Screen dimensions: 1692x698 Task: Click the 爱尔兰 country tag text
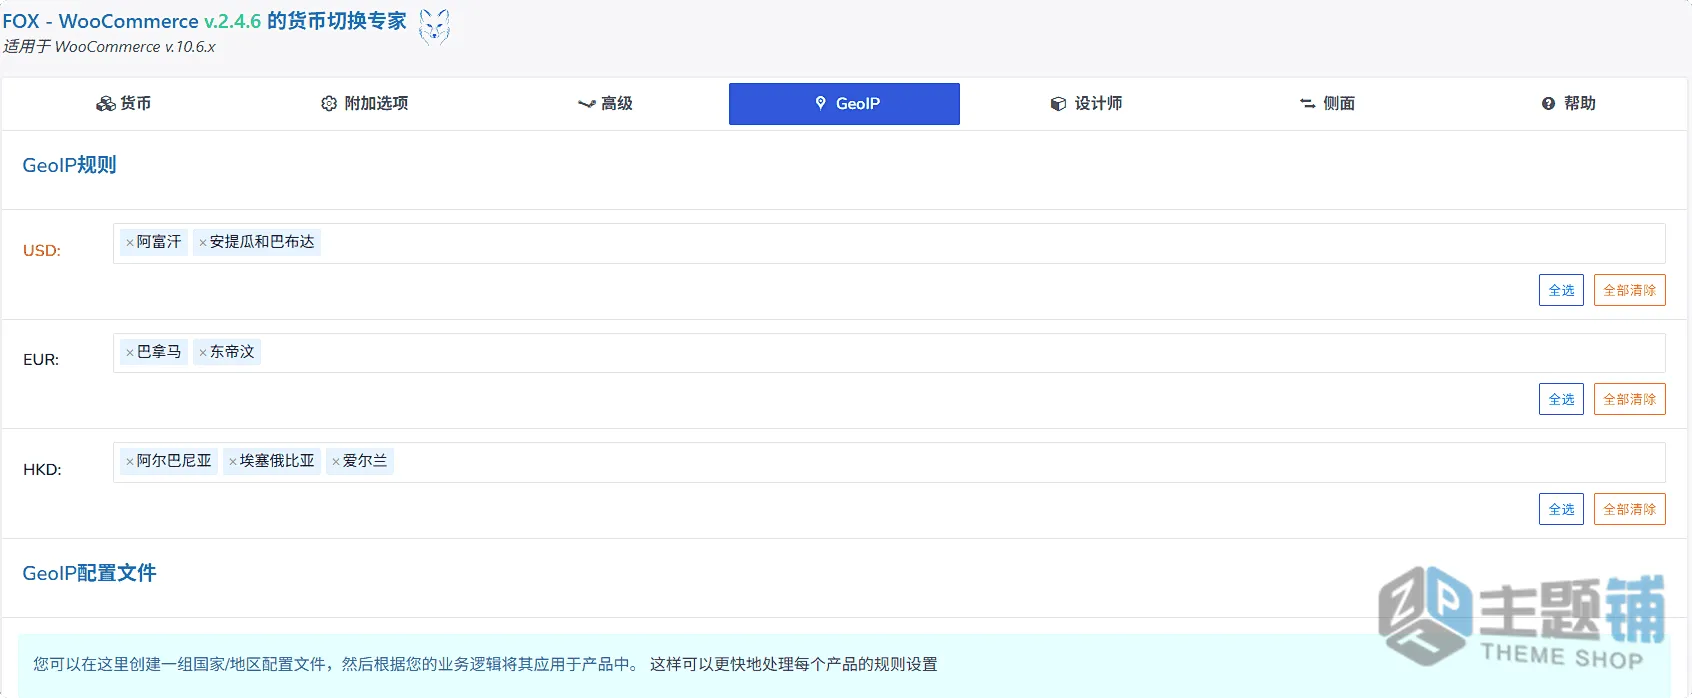(x=365, y=461)
